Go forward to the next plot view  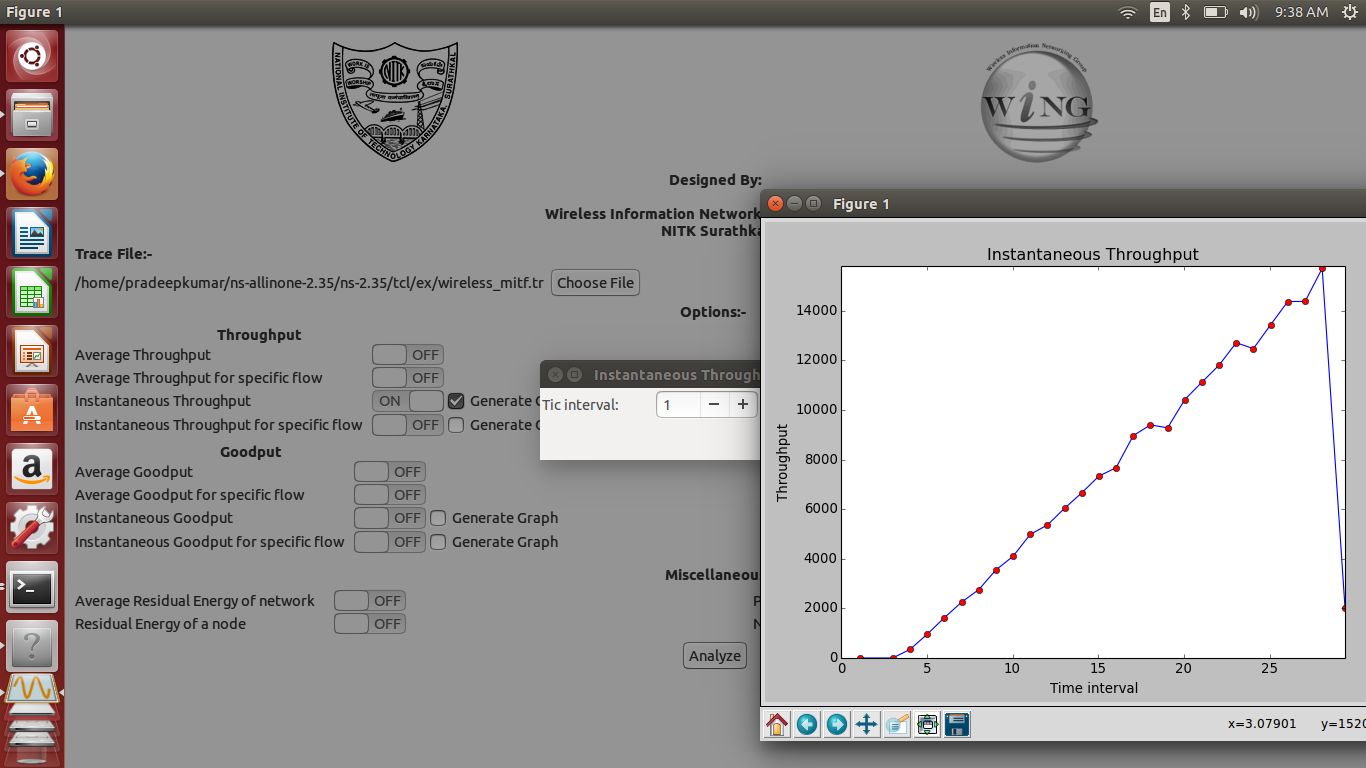coord(837,724)
